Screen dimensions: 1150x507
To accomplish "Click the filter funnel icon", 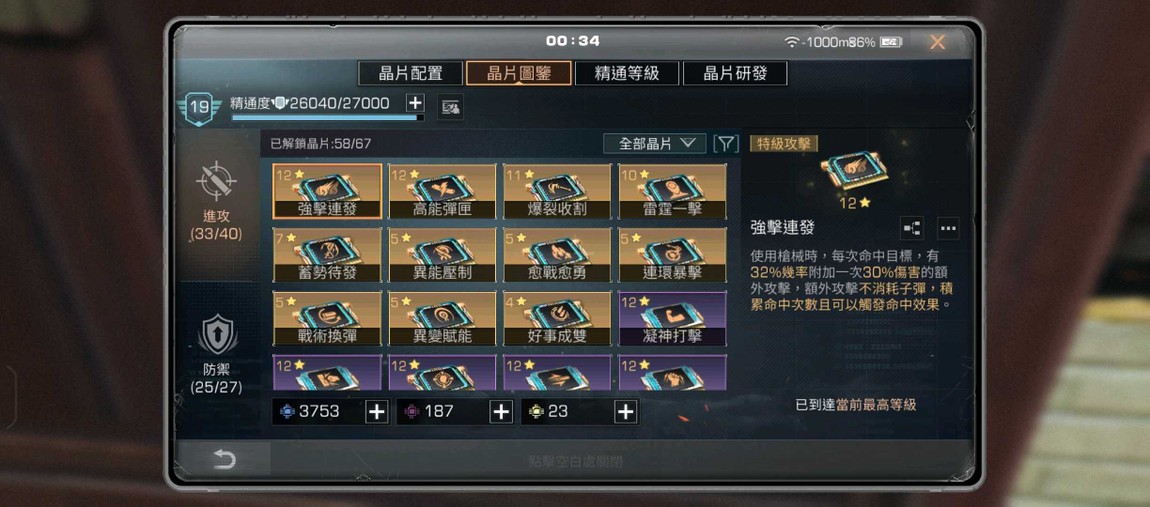I will [726, 143].
